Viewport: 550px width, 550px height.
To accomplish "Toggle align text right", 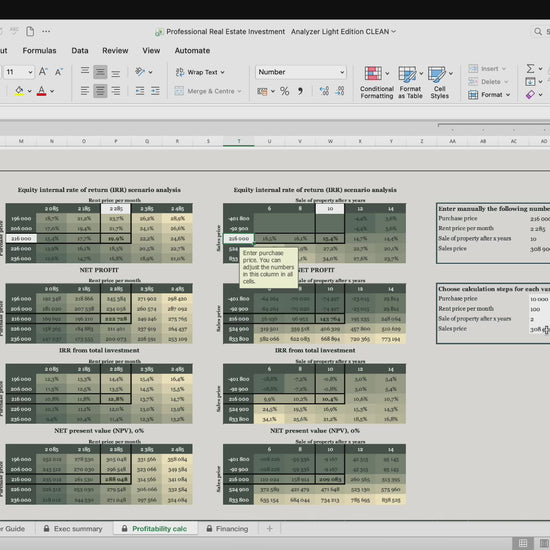I will (x=116, y=91).
